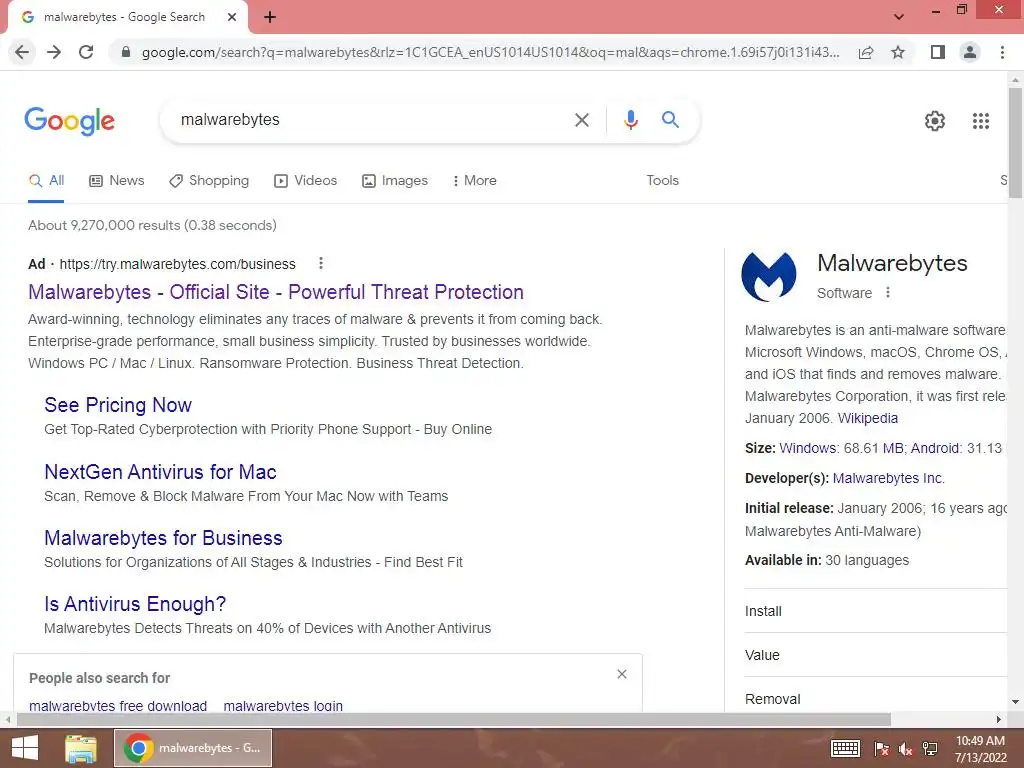Open the Wikipedia source link
The image size is (1024, 768).
coord(868,418)
